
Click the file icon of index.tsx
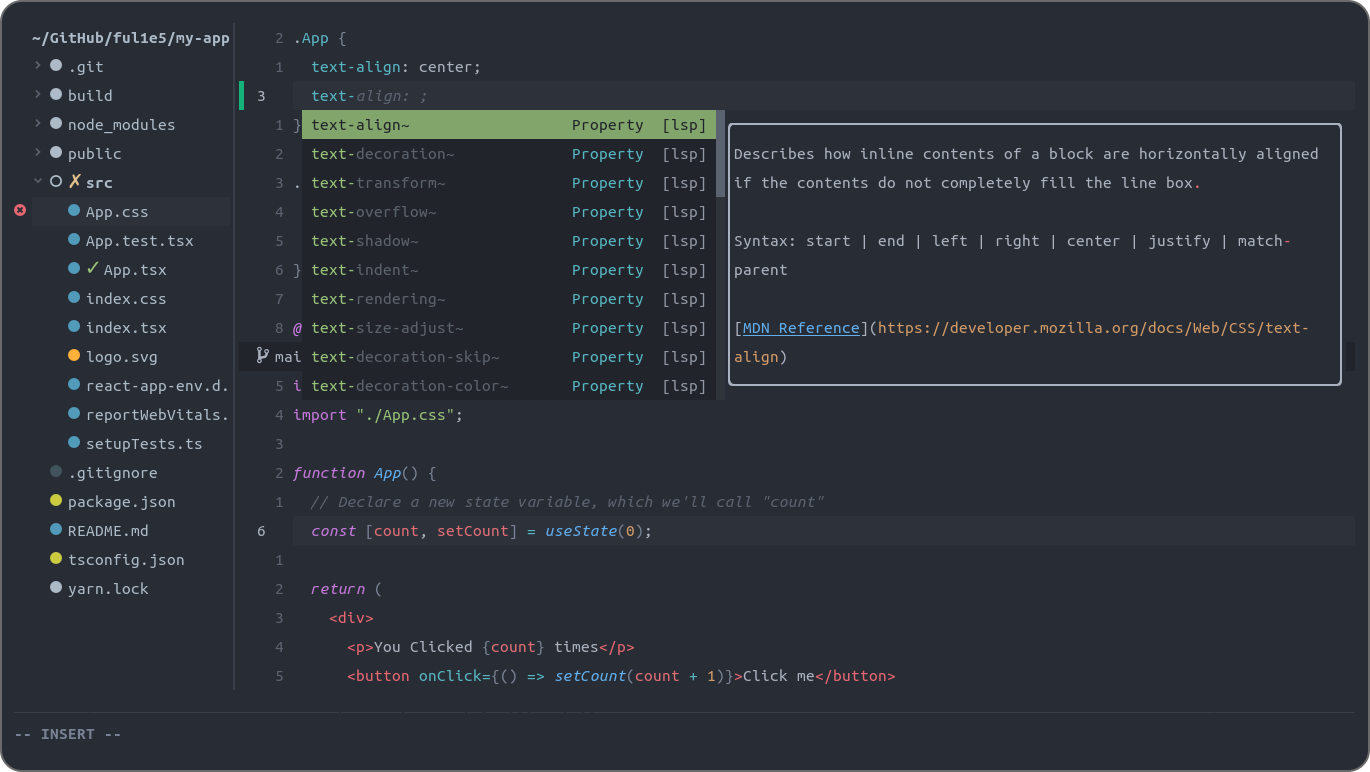pyautogui.click(x=74, y=327)
